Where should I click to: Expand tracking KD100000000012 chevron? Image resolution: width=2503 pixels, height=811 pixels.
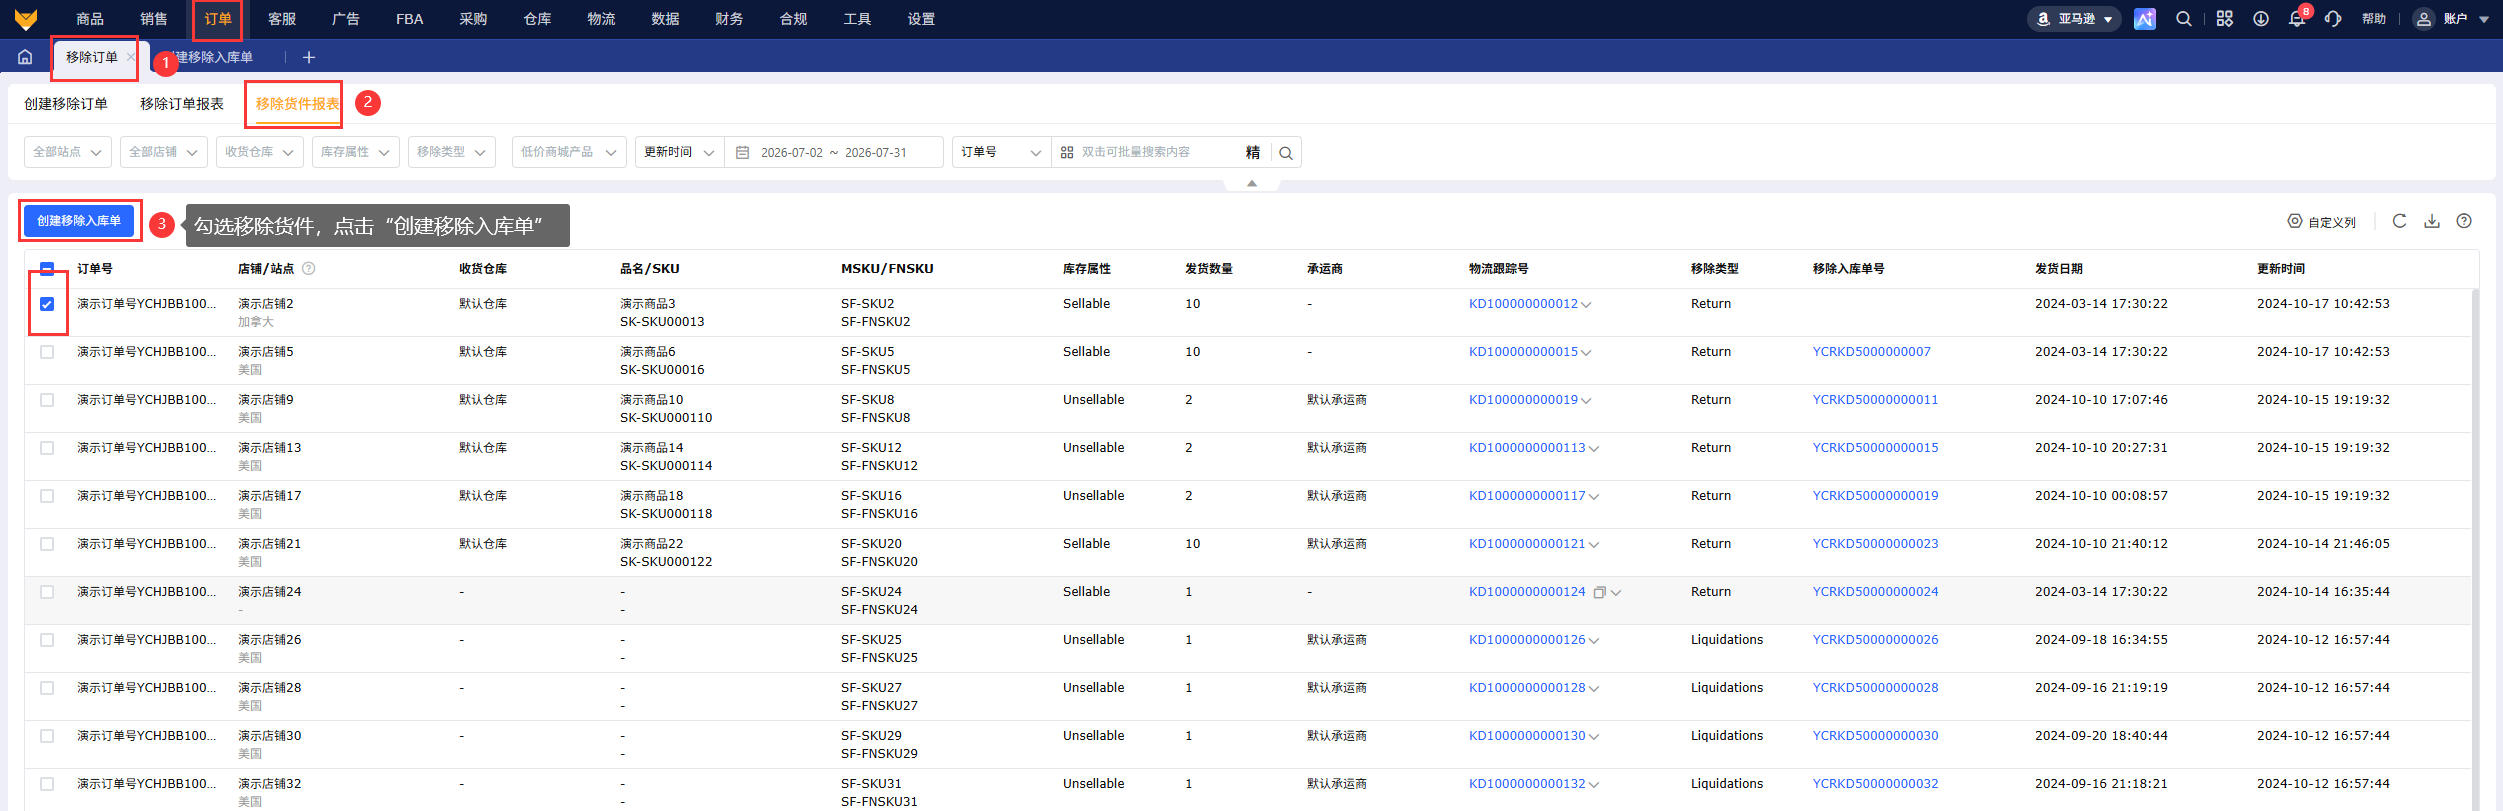point(1586,305)
